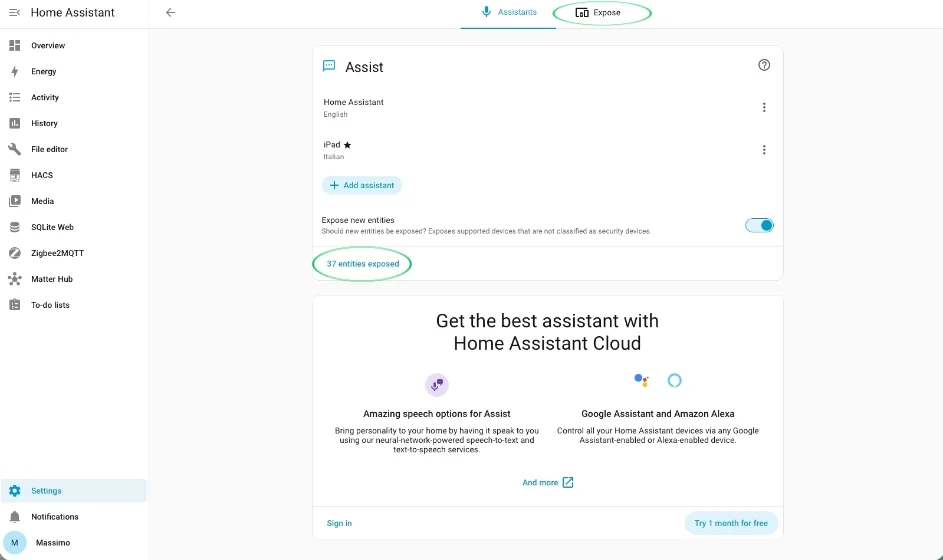This screenshot has width=943, height=560.
Task: Click the Sign in link
Action: click(x=339, y=523)
